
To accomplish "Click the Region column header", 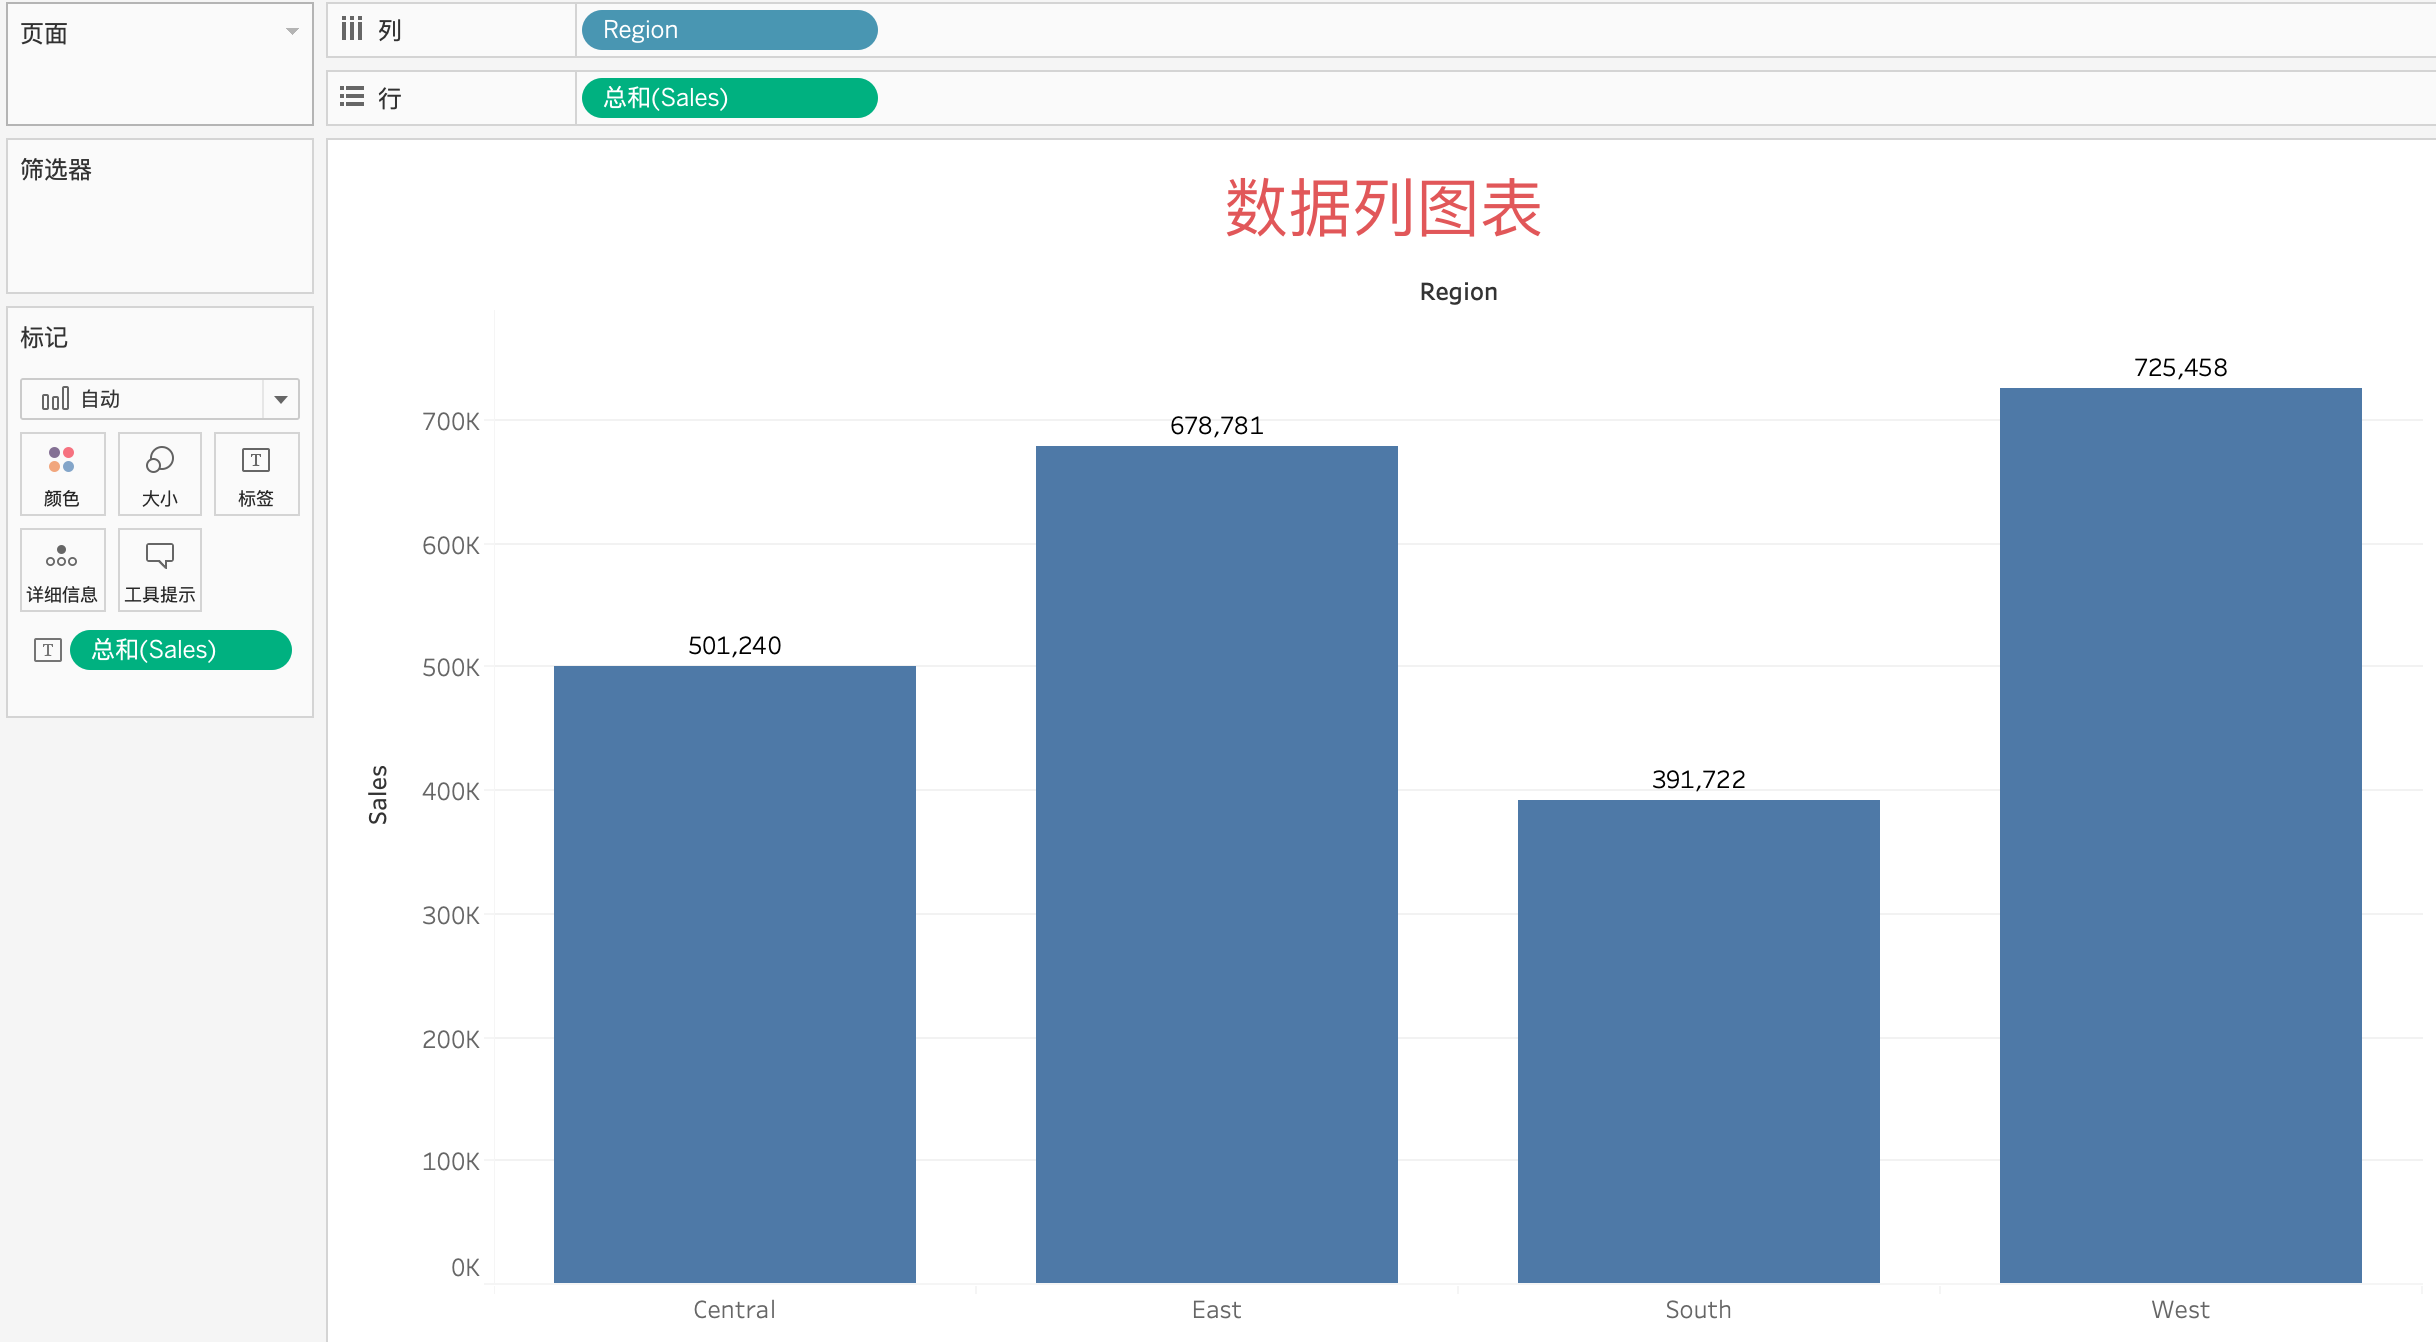I will [x=1458, y=292].
